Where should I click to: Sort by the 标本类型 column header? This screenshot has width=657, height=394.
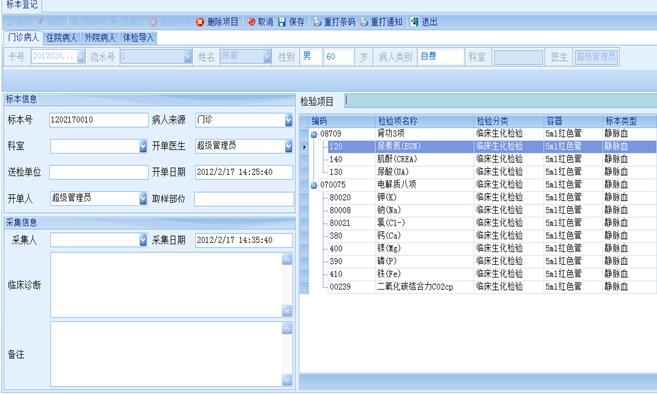click(x=630, y=121)
